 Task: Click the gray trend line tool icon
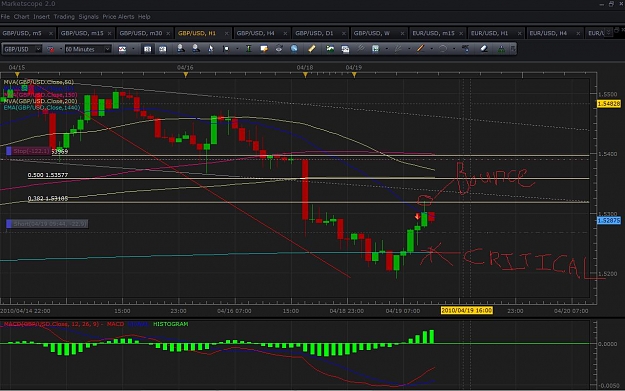tap(398, 49)
